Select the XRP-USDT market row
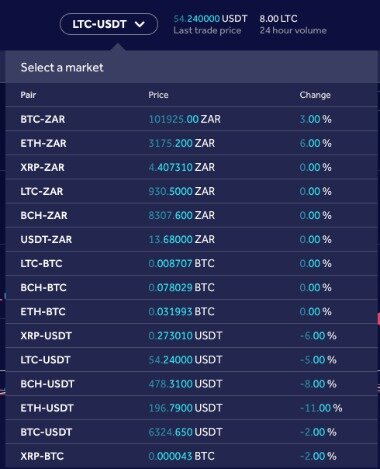Viewport: 380px width, 469px height. click(x=191, y=335)
